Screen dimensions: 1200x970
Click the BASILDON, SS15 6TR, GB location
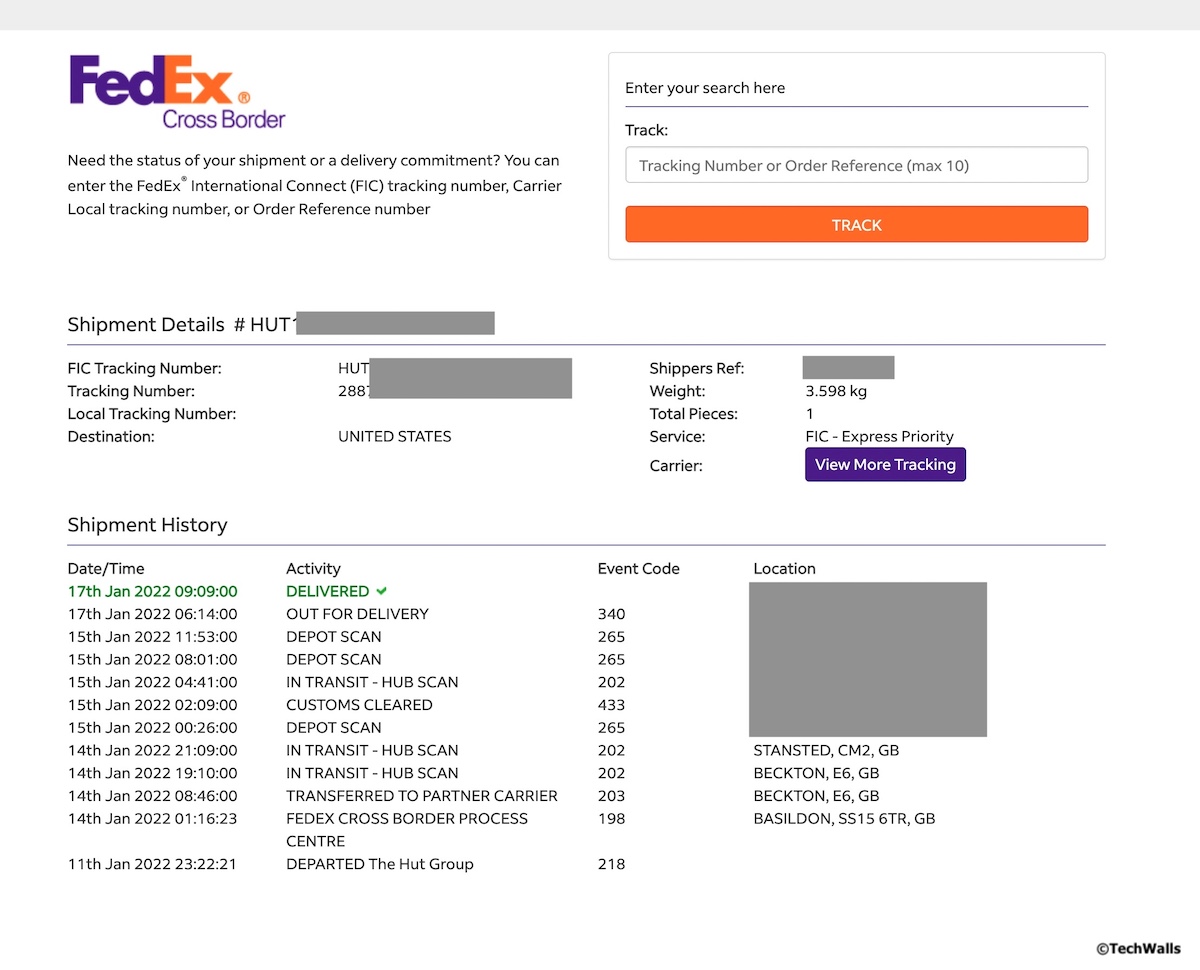pos(843,819)
